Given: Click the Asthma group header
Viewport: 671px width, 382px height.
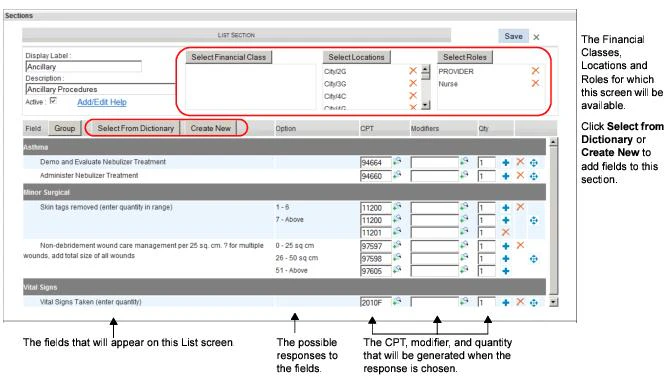Looking at the screenshot, I should click(x=285, y=147).
